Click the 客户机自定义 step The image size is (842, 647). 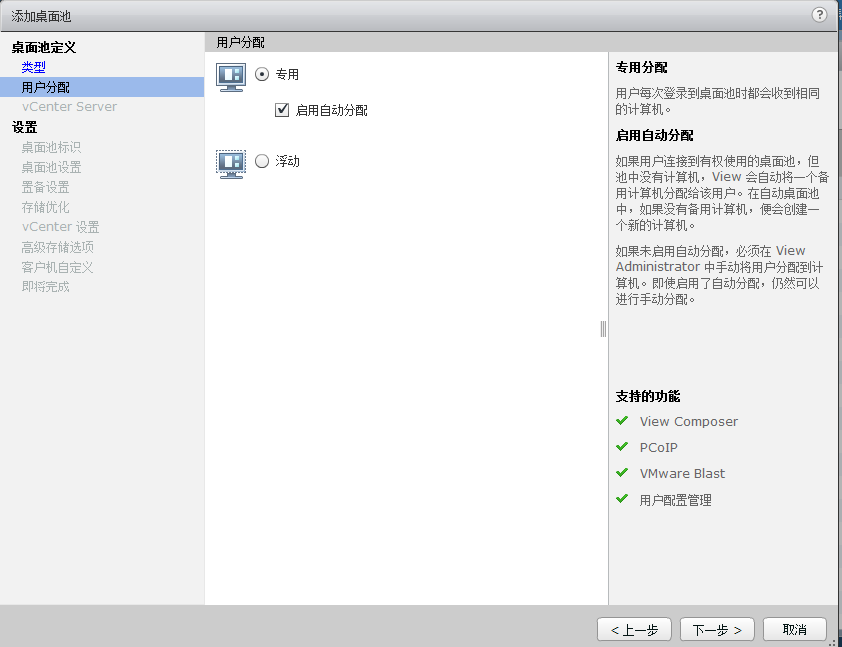57,267
